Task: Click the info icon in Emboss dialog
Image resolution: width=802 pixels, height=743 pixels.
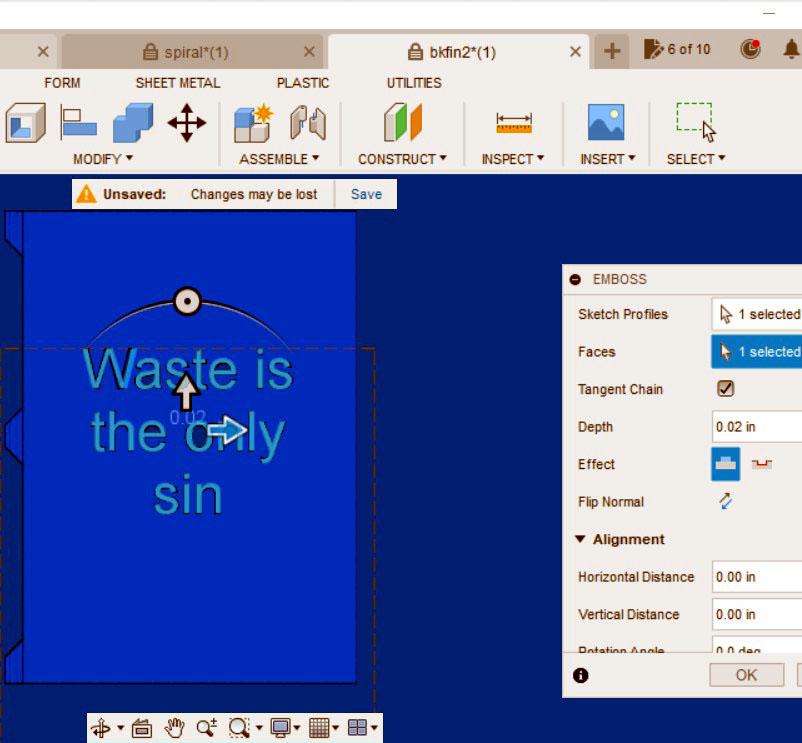Action: pos(580,676)
